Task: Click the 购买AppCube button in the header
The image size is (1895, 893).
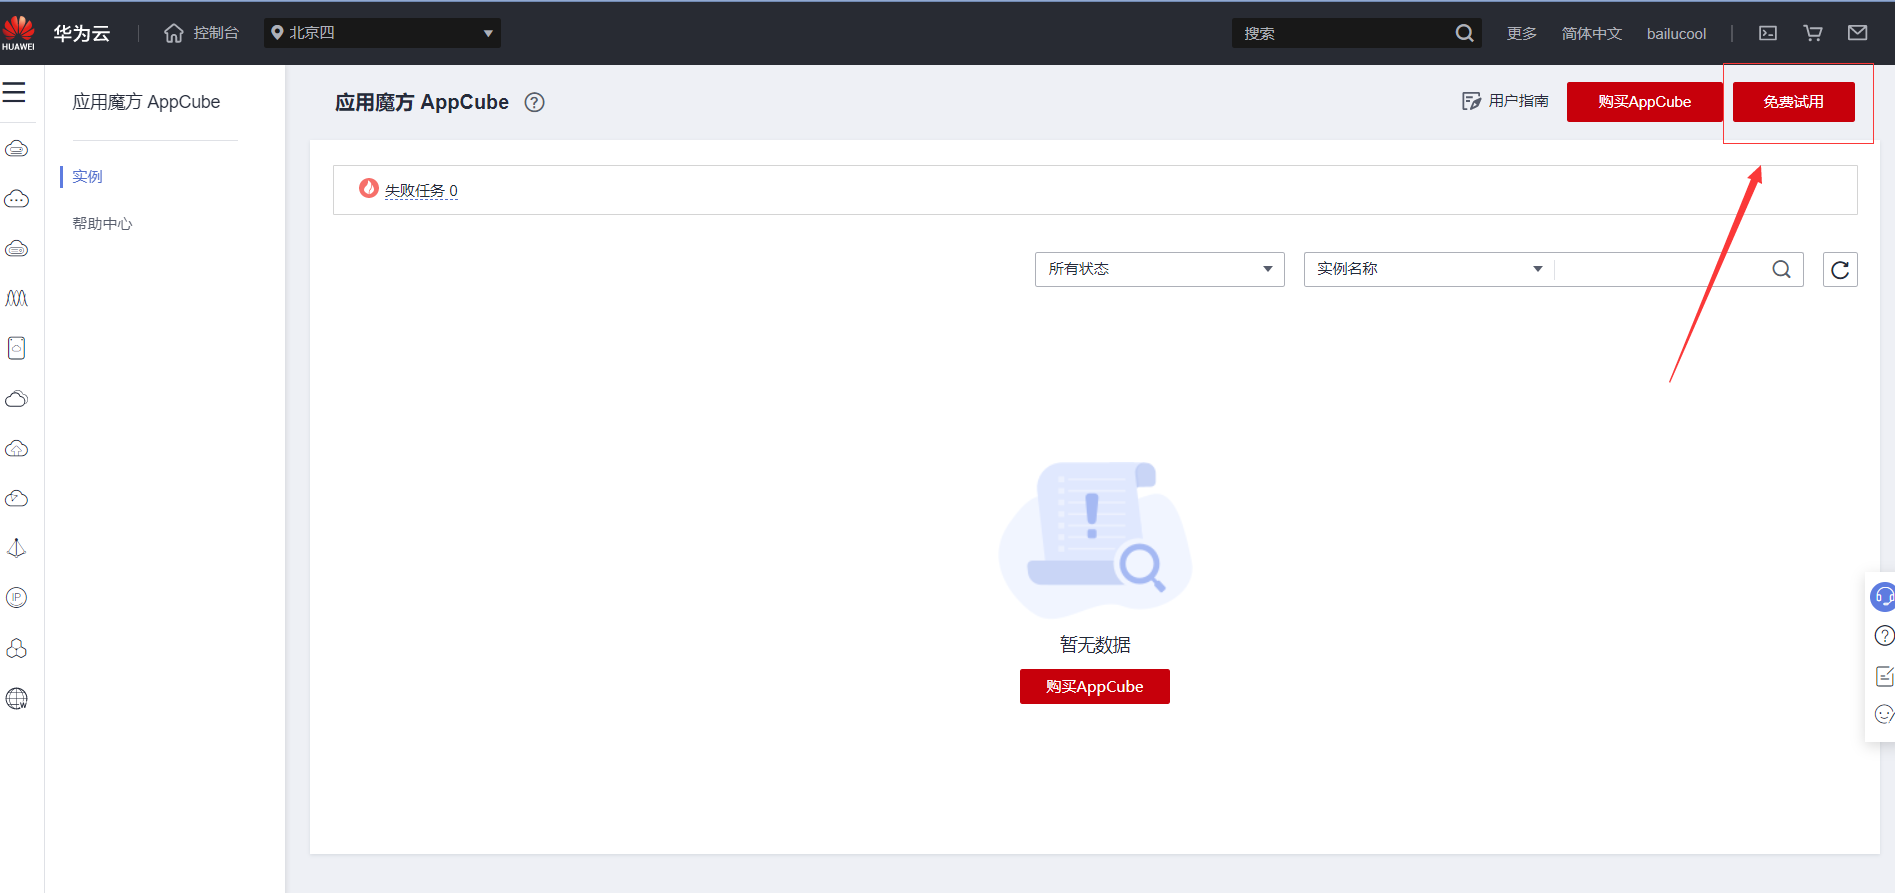Action: coord(1645,102)
